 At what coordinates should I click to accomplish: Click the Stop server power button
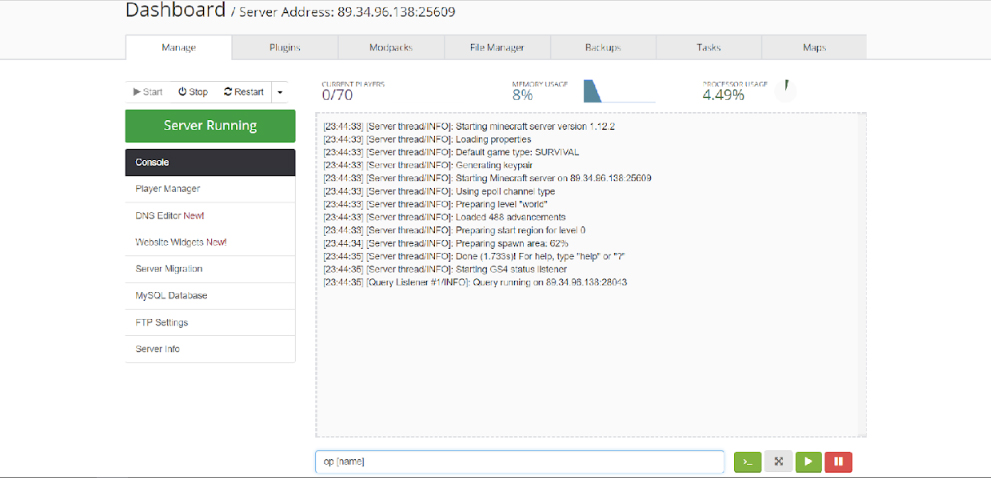click(193, 92)
